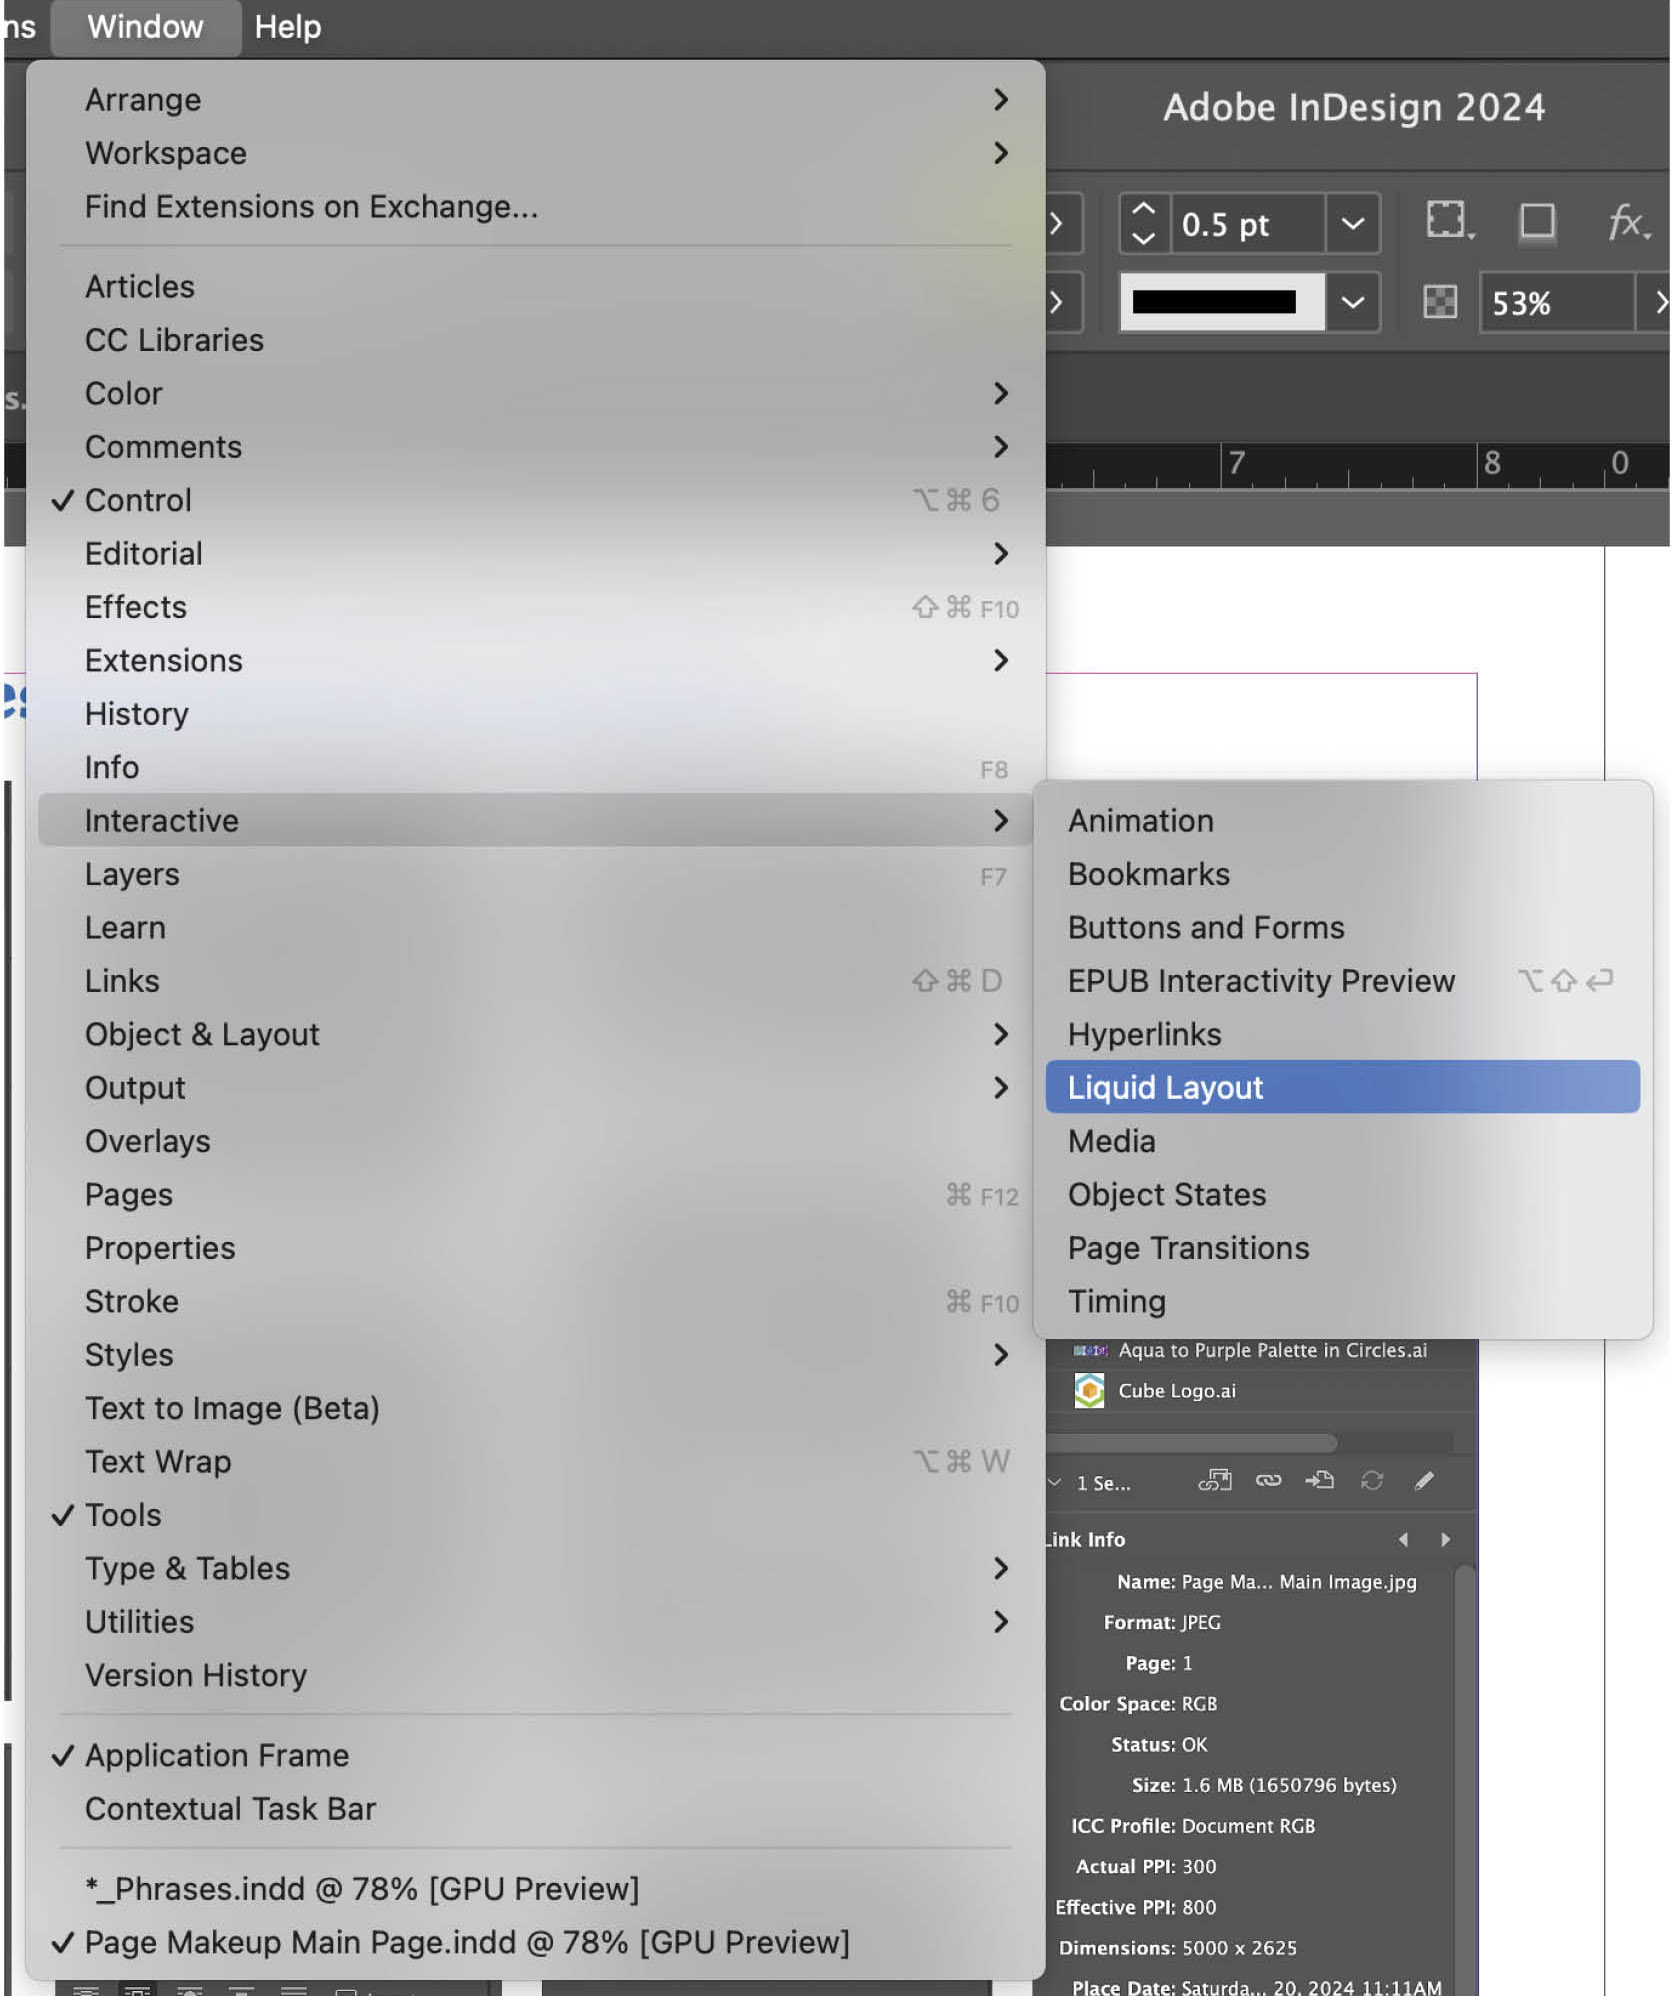
Task: Open the Pages panel entry
Action: point(535,1195)
